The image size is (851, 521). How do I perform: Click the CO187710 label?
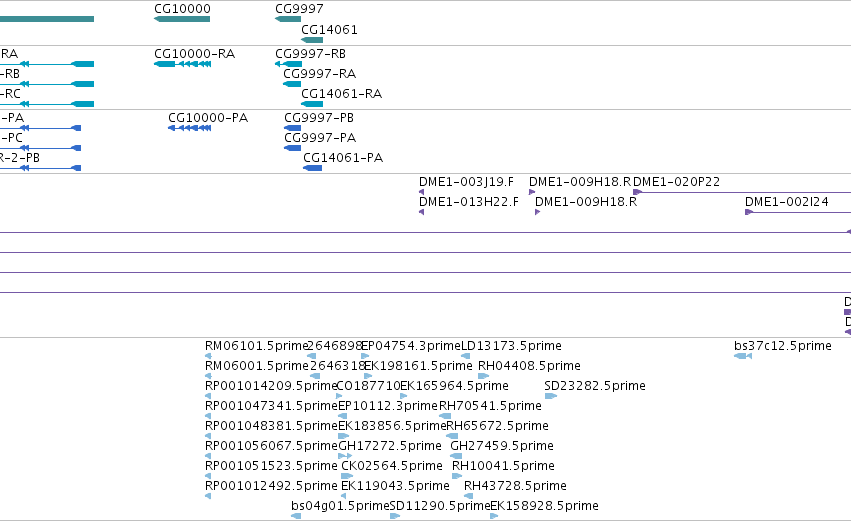369,386
